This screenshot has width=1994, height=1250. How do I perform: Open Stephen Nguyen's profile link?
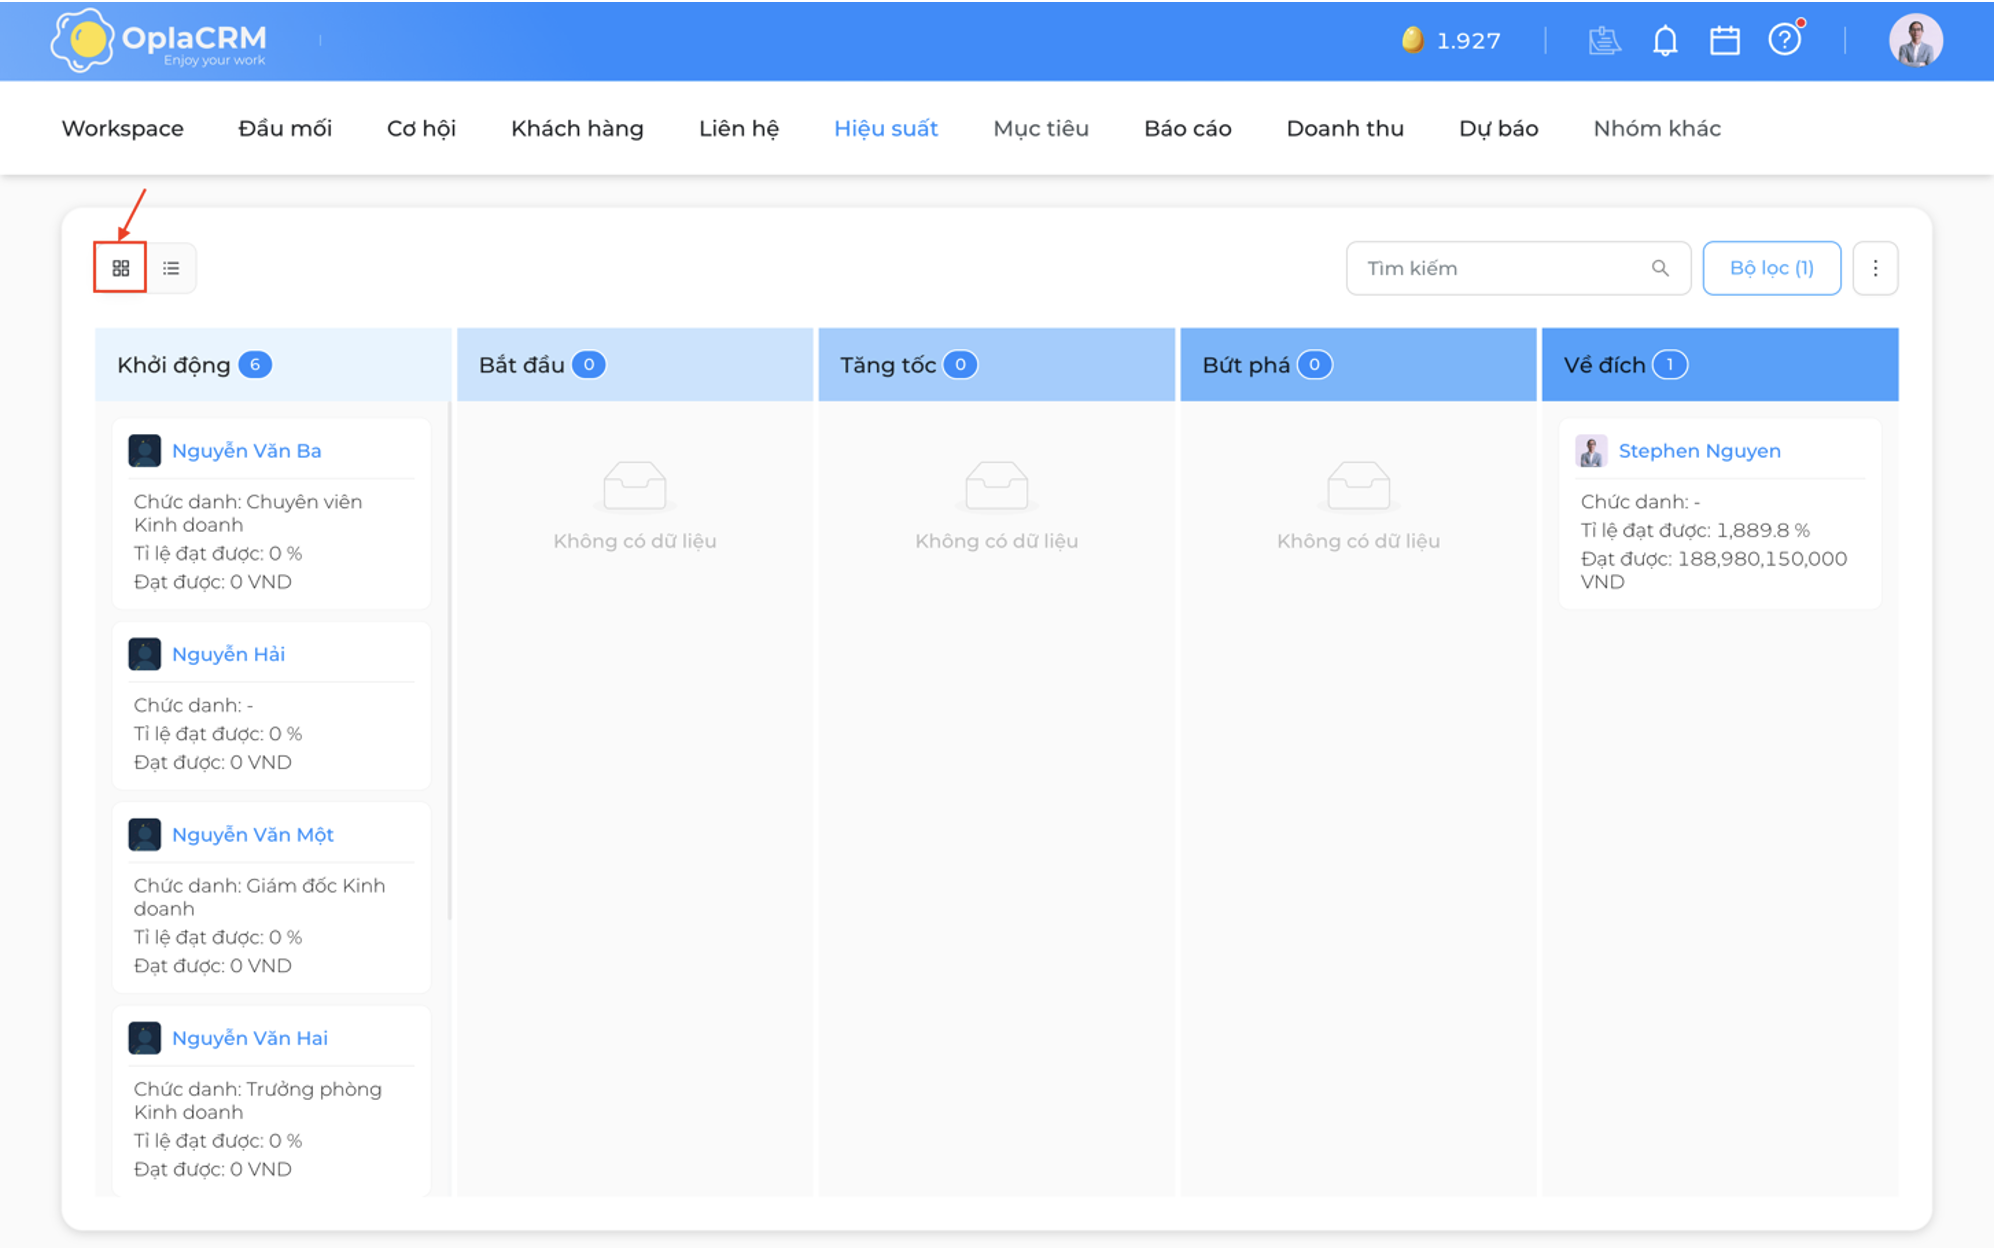click(x=1699, y=451)
